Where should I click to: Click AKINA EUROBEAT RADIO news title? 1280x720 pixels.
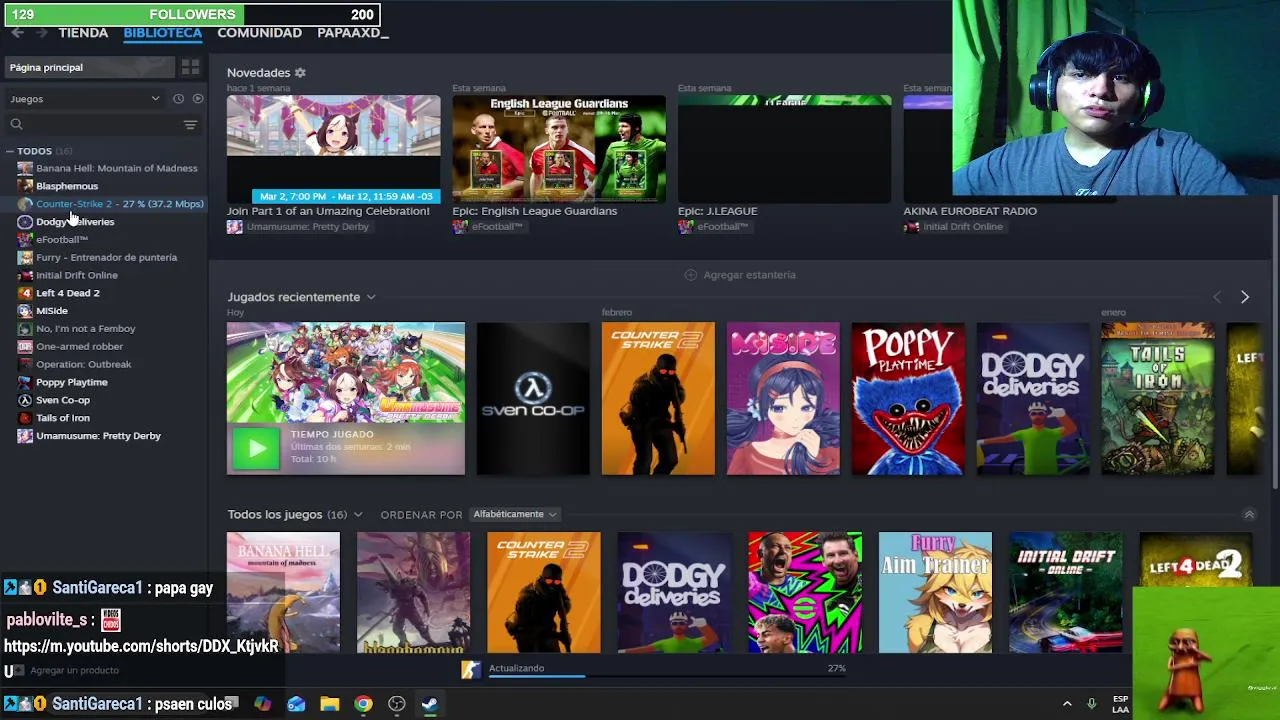point(970,211)
